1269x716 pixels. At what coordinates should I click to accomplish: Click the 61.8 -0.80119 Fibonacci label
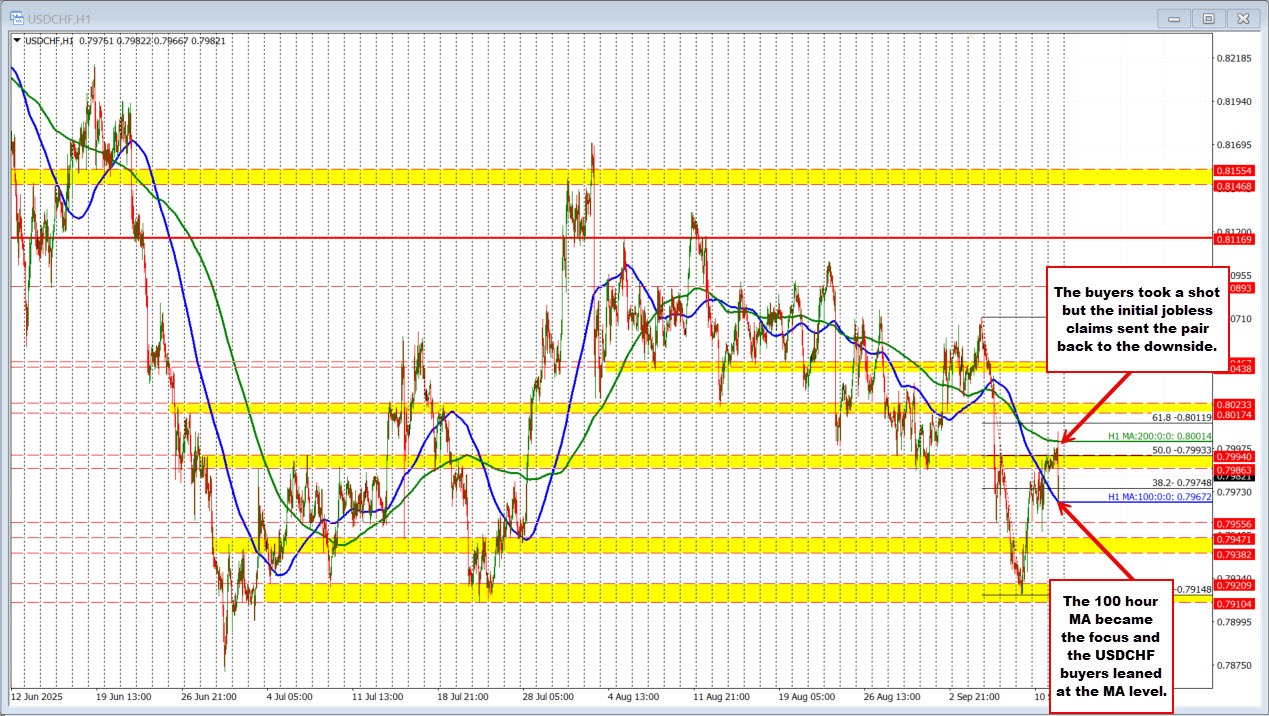(x=1182, y=418)
